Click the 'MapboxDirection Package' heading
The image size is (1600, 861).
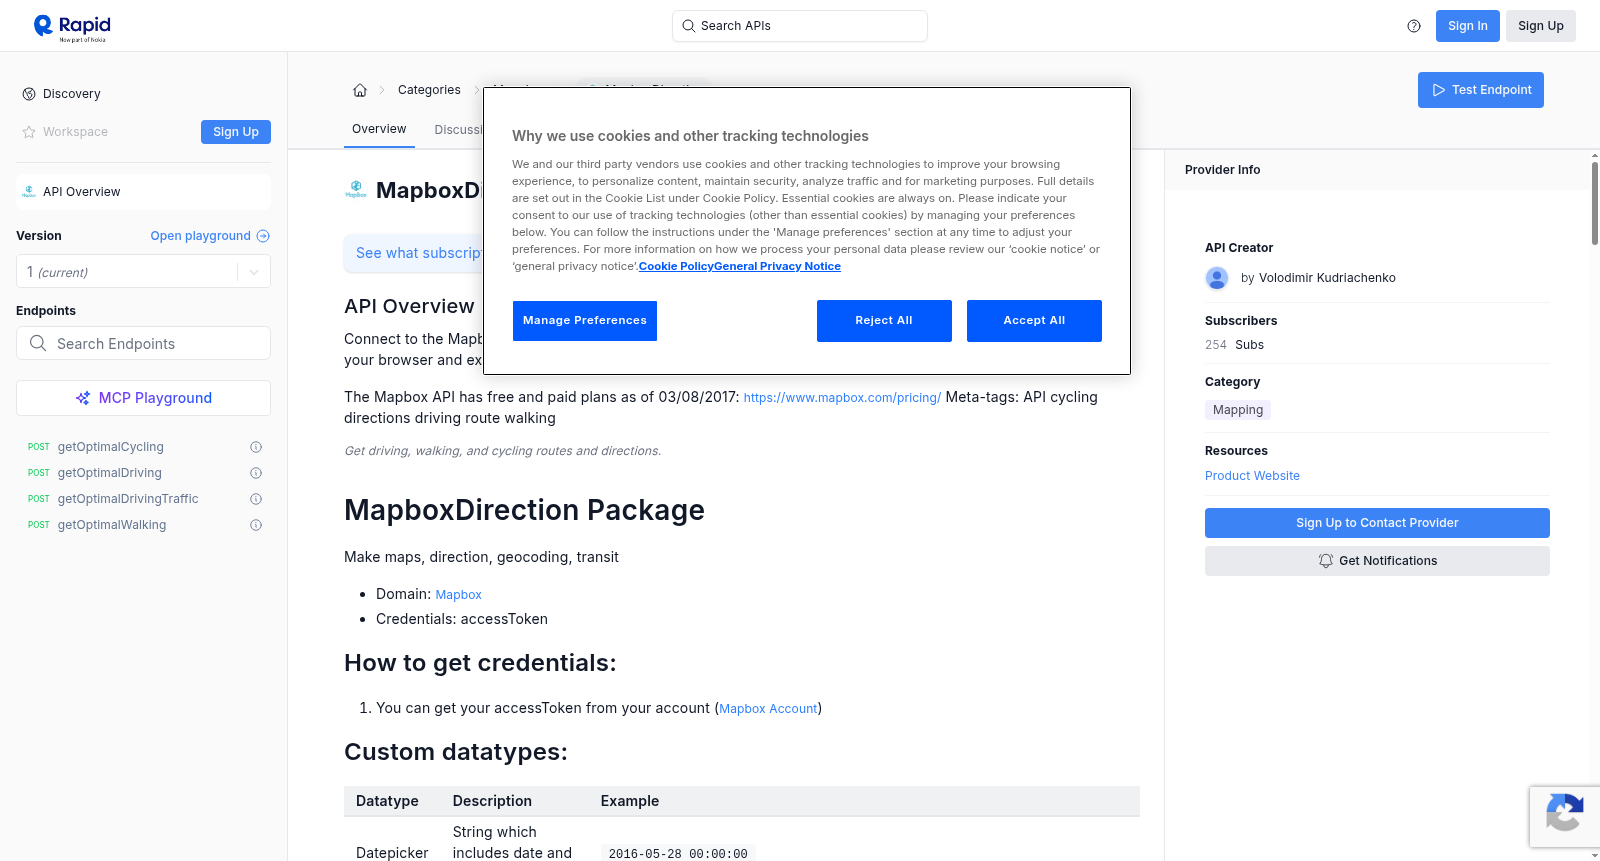[524, 510]
